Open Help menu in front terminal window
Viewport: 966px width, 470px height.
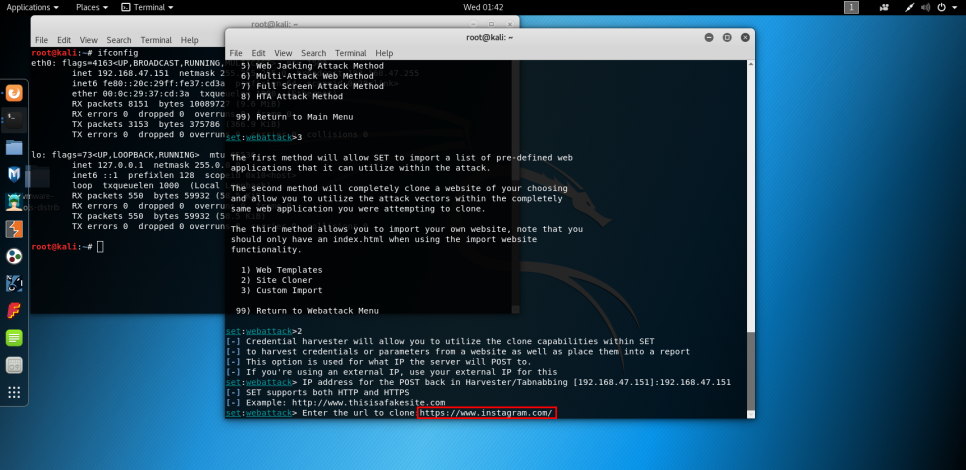click(384, 53)
